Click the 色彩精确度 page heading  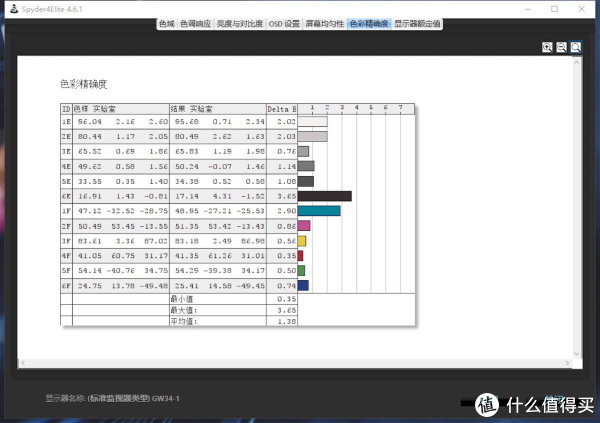(83, 84)
